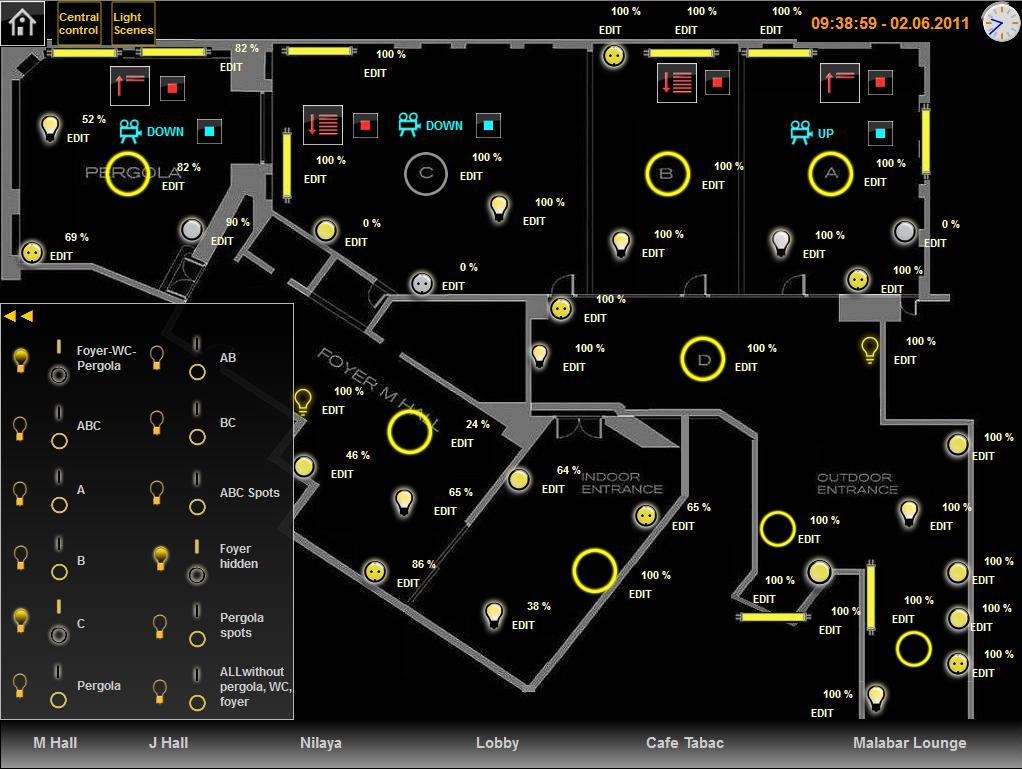Image resolution: width=1022 pixels, height=769 pixels.
Task: Click the wall socket icon at 69%
Action: 32,252
